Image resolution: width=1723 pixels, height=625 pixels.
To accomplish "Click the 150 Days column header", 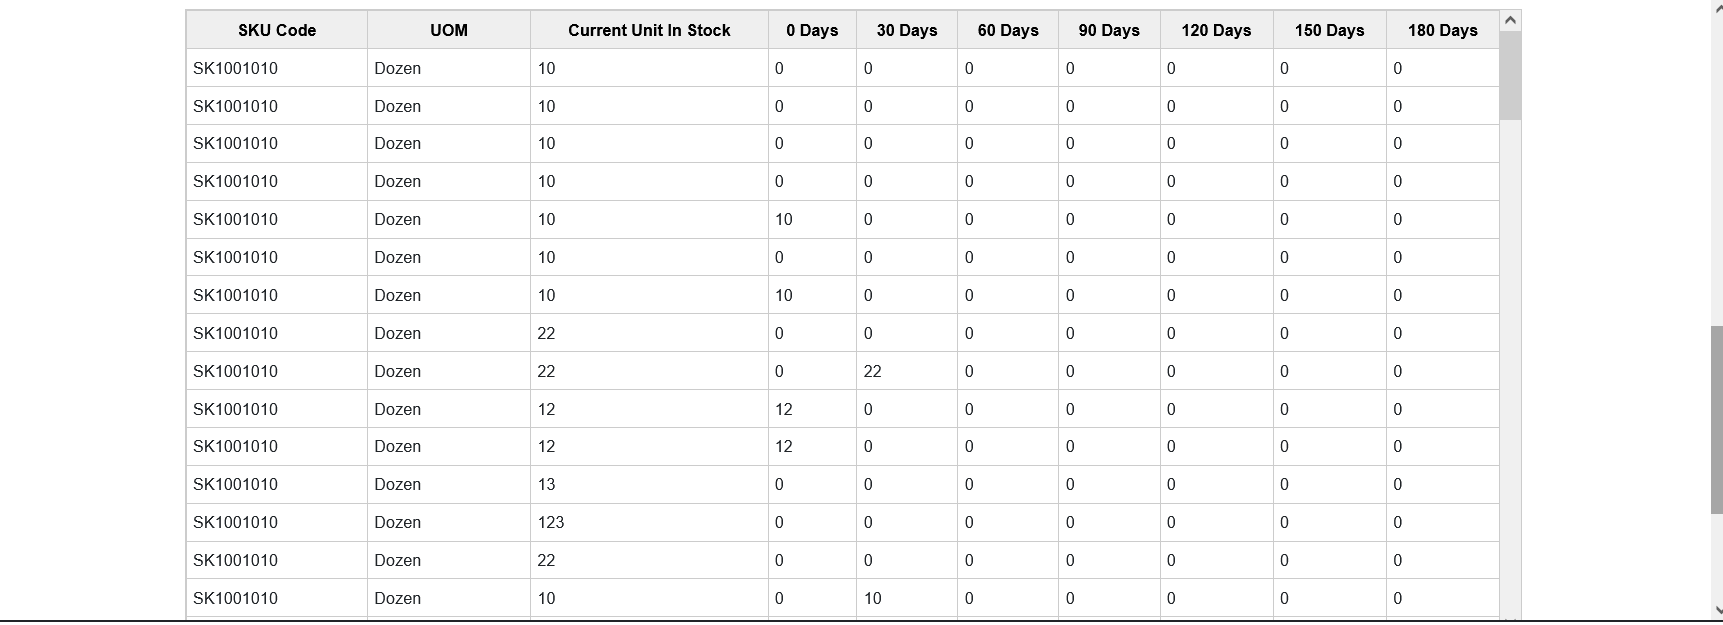I will [x=1329, y=30].
